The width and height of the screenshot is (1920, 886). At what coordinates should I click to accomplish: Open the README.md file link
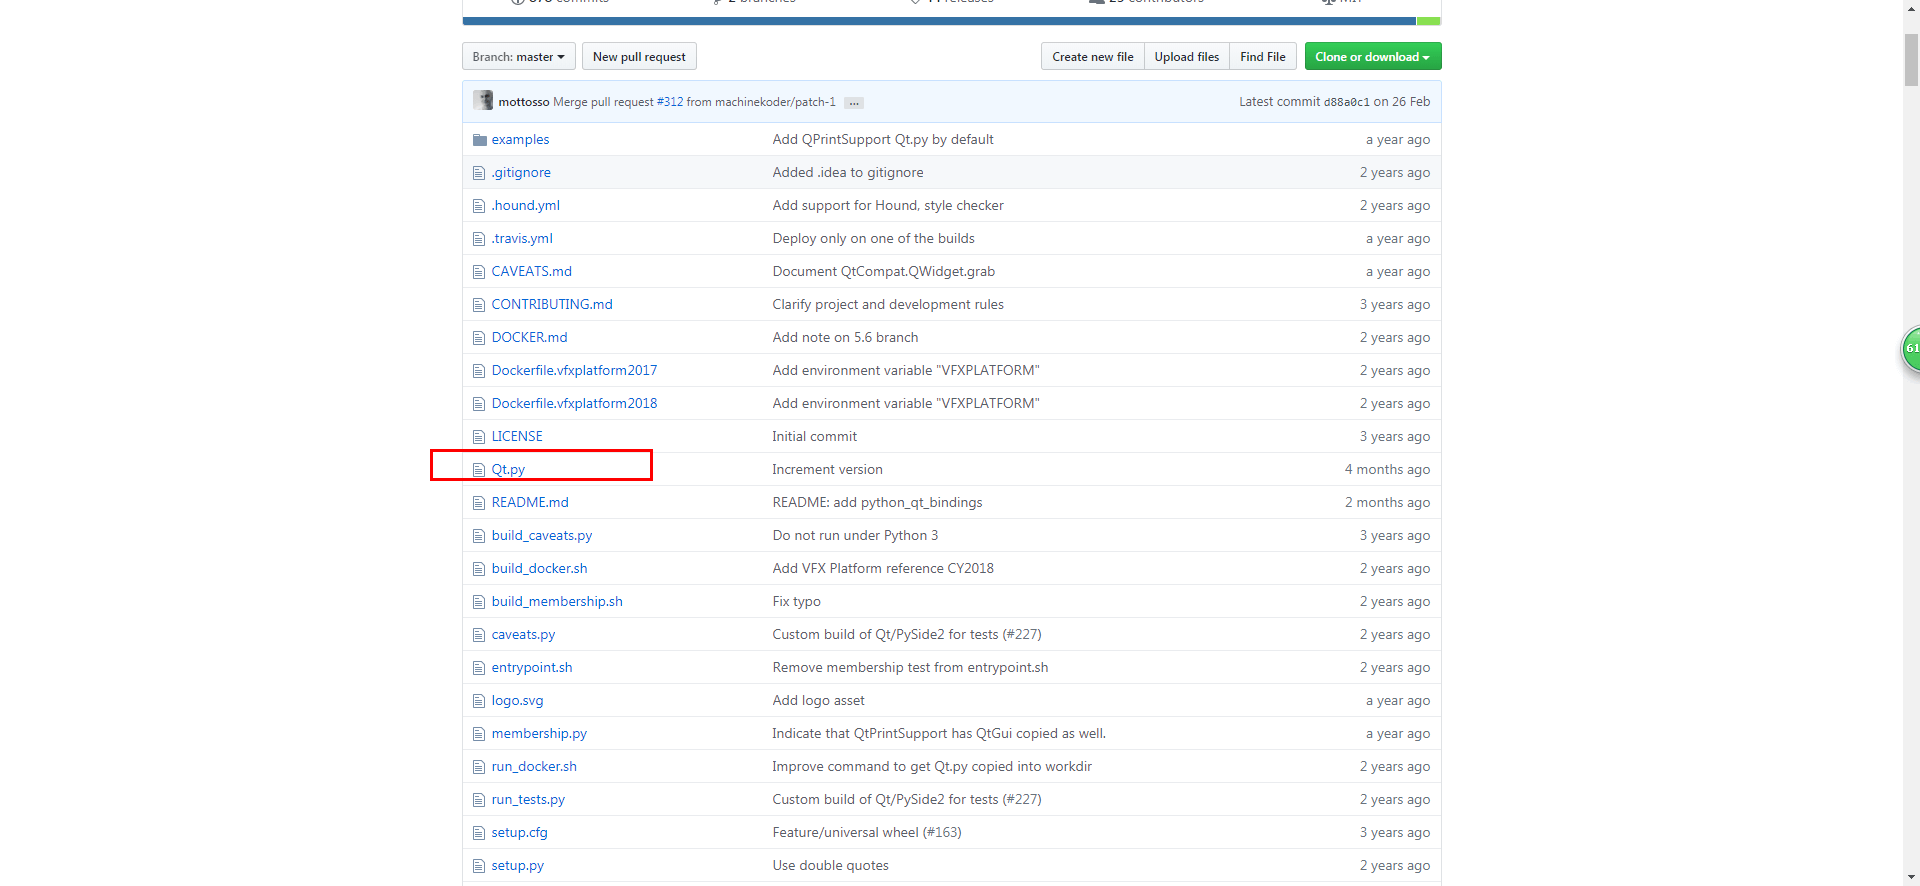coord(530,503)
